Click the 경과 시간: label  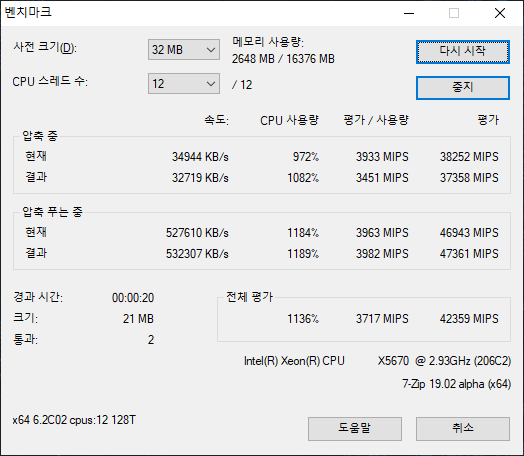click(x=38, y=297)
